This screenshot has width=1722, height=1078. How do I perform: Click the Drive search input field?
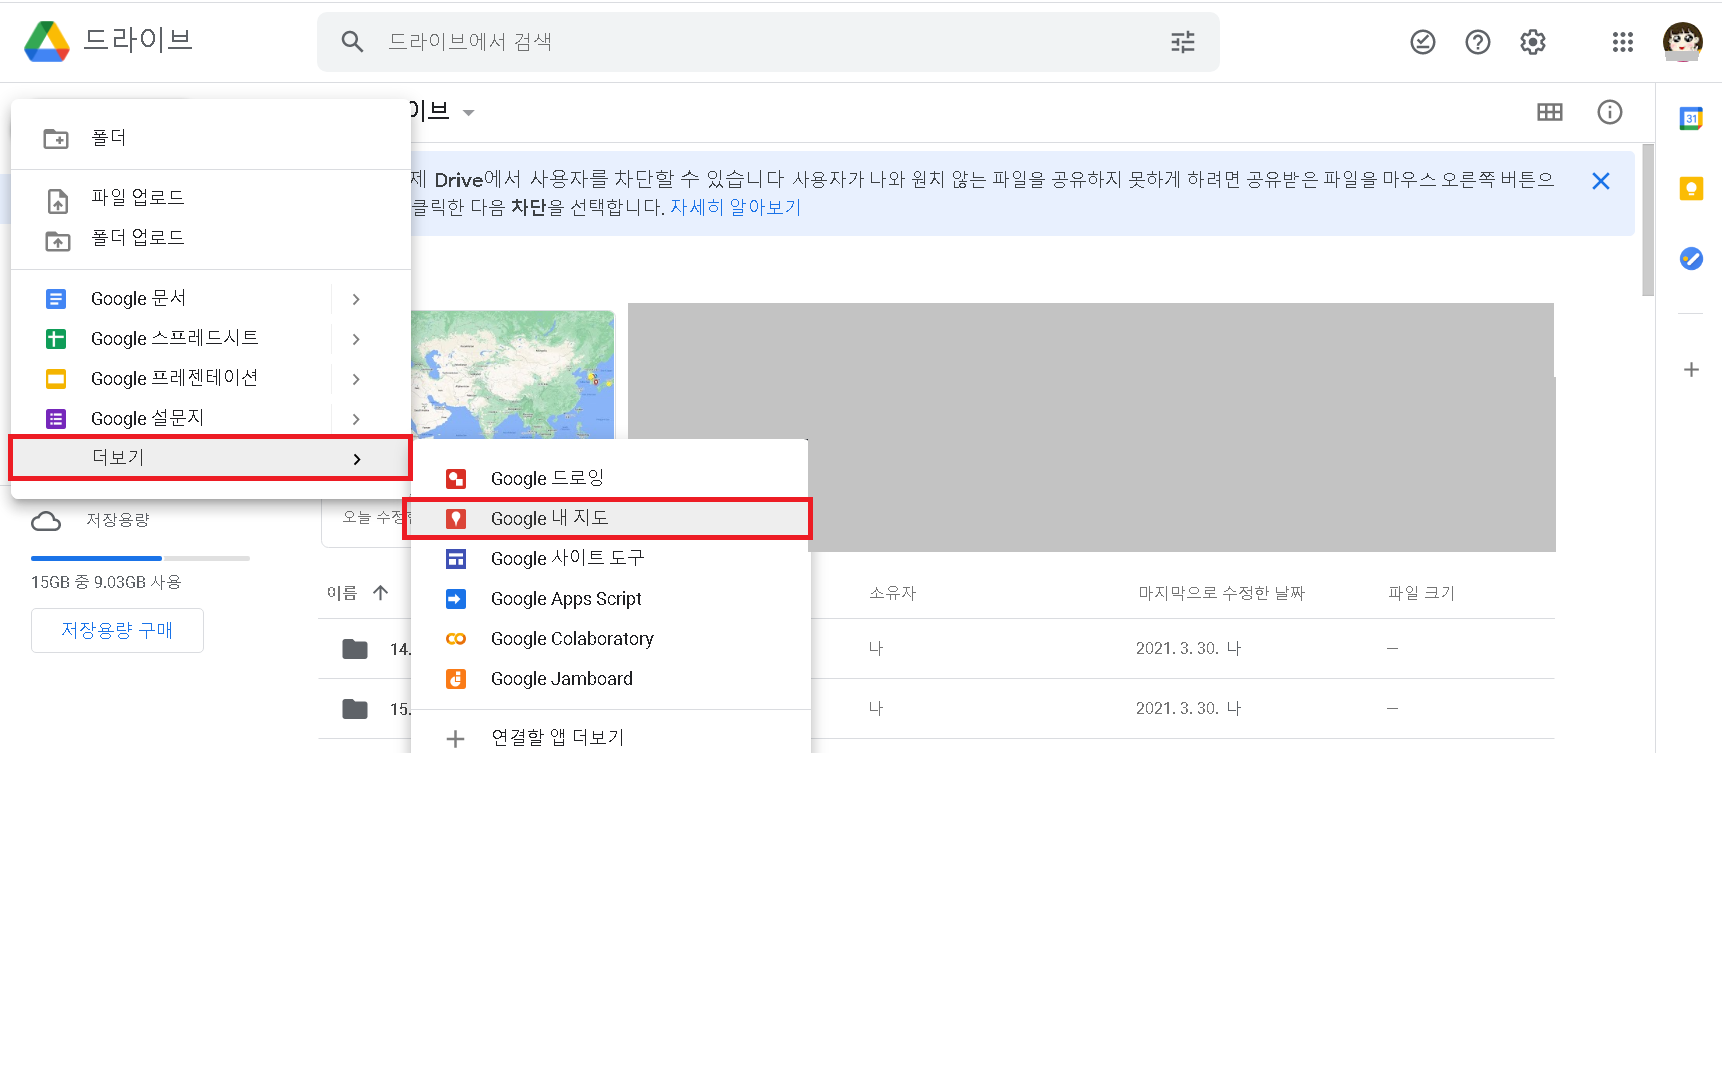(768, 42)
